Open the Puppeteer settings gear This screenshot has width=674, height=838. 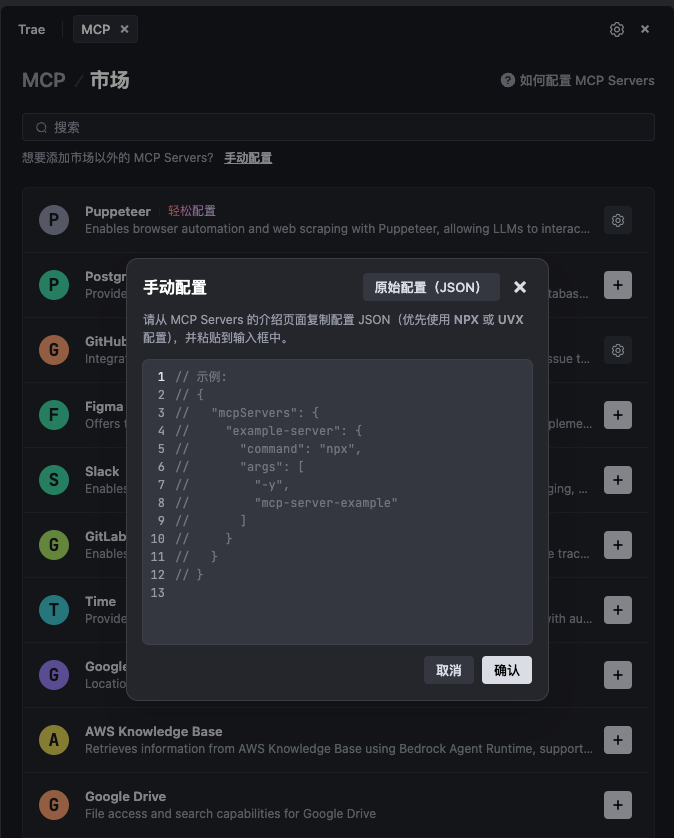coord(618,220)
